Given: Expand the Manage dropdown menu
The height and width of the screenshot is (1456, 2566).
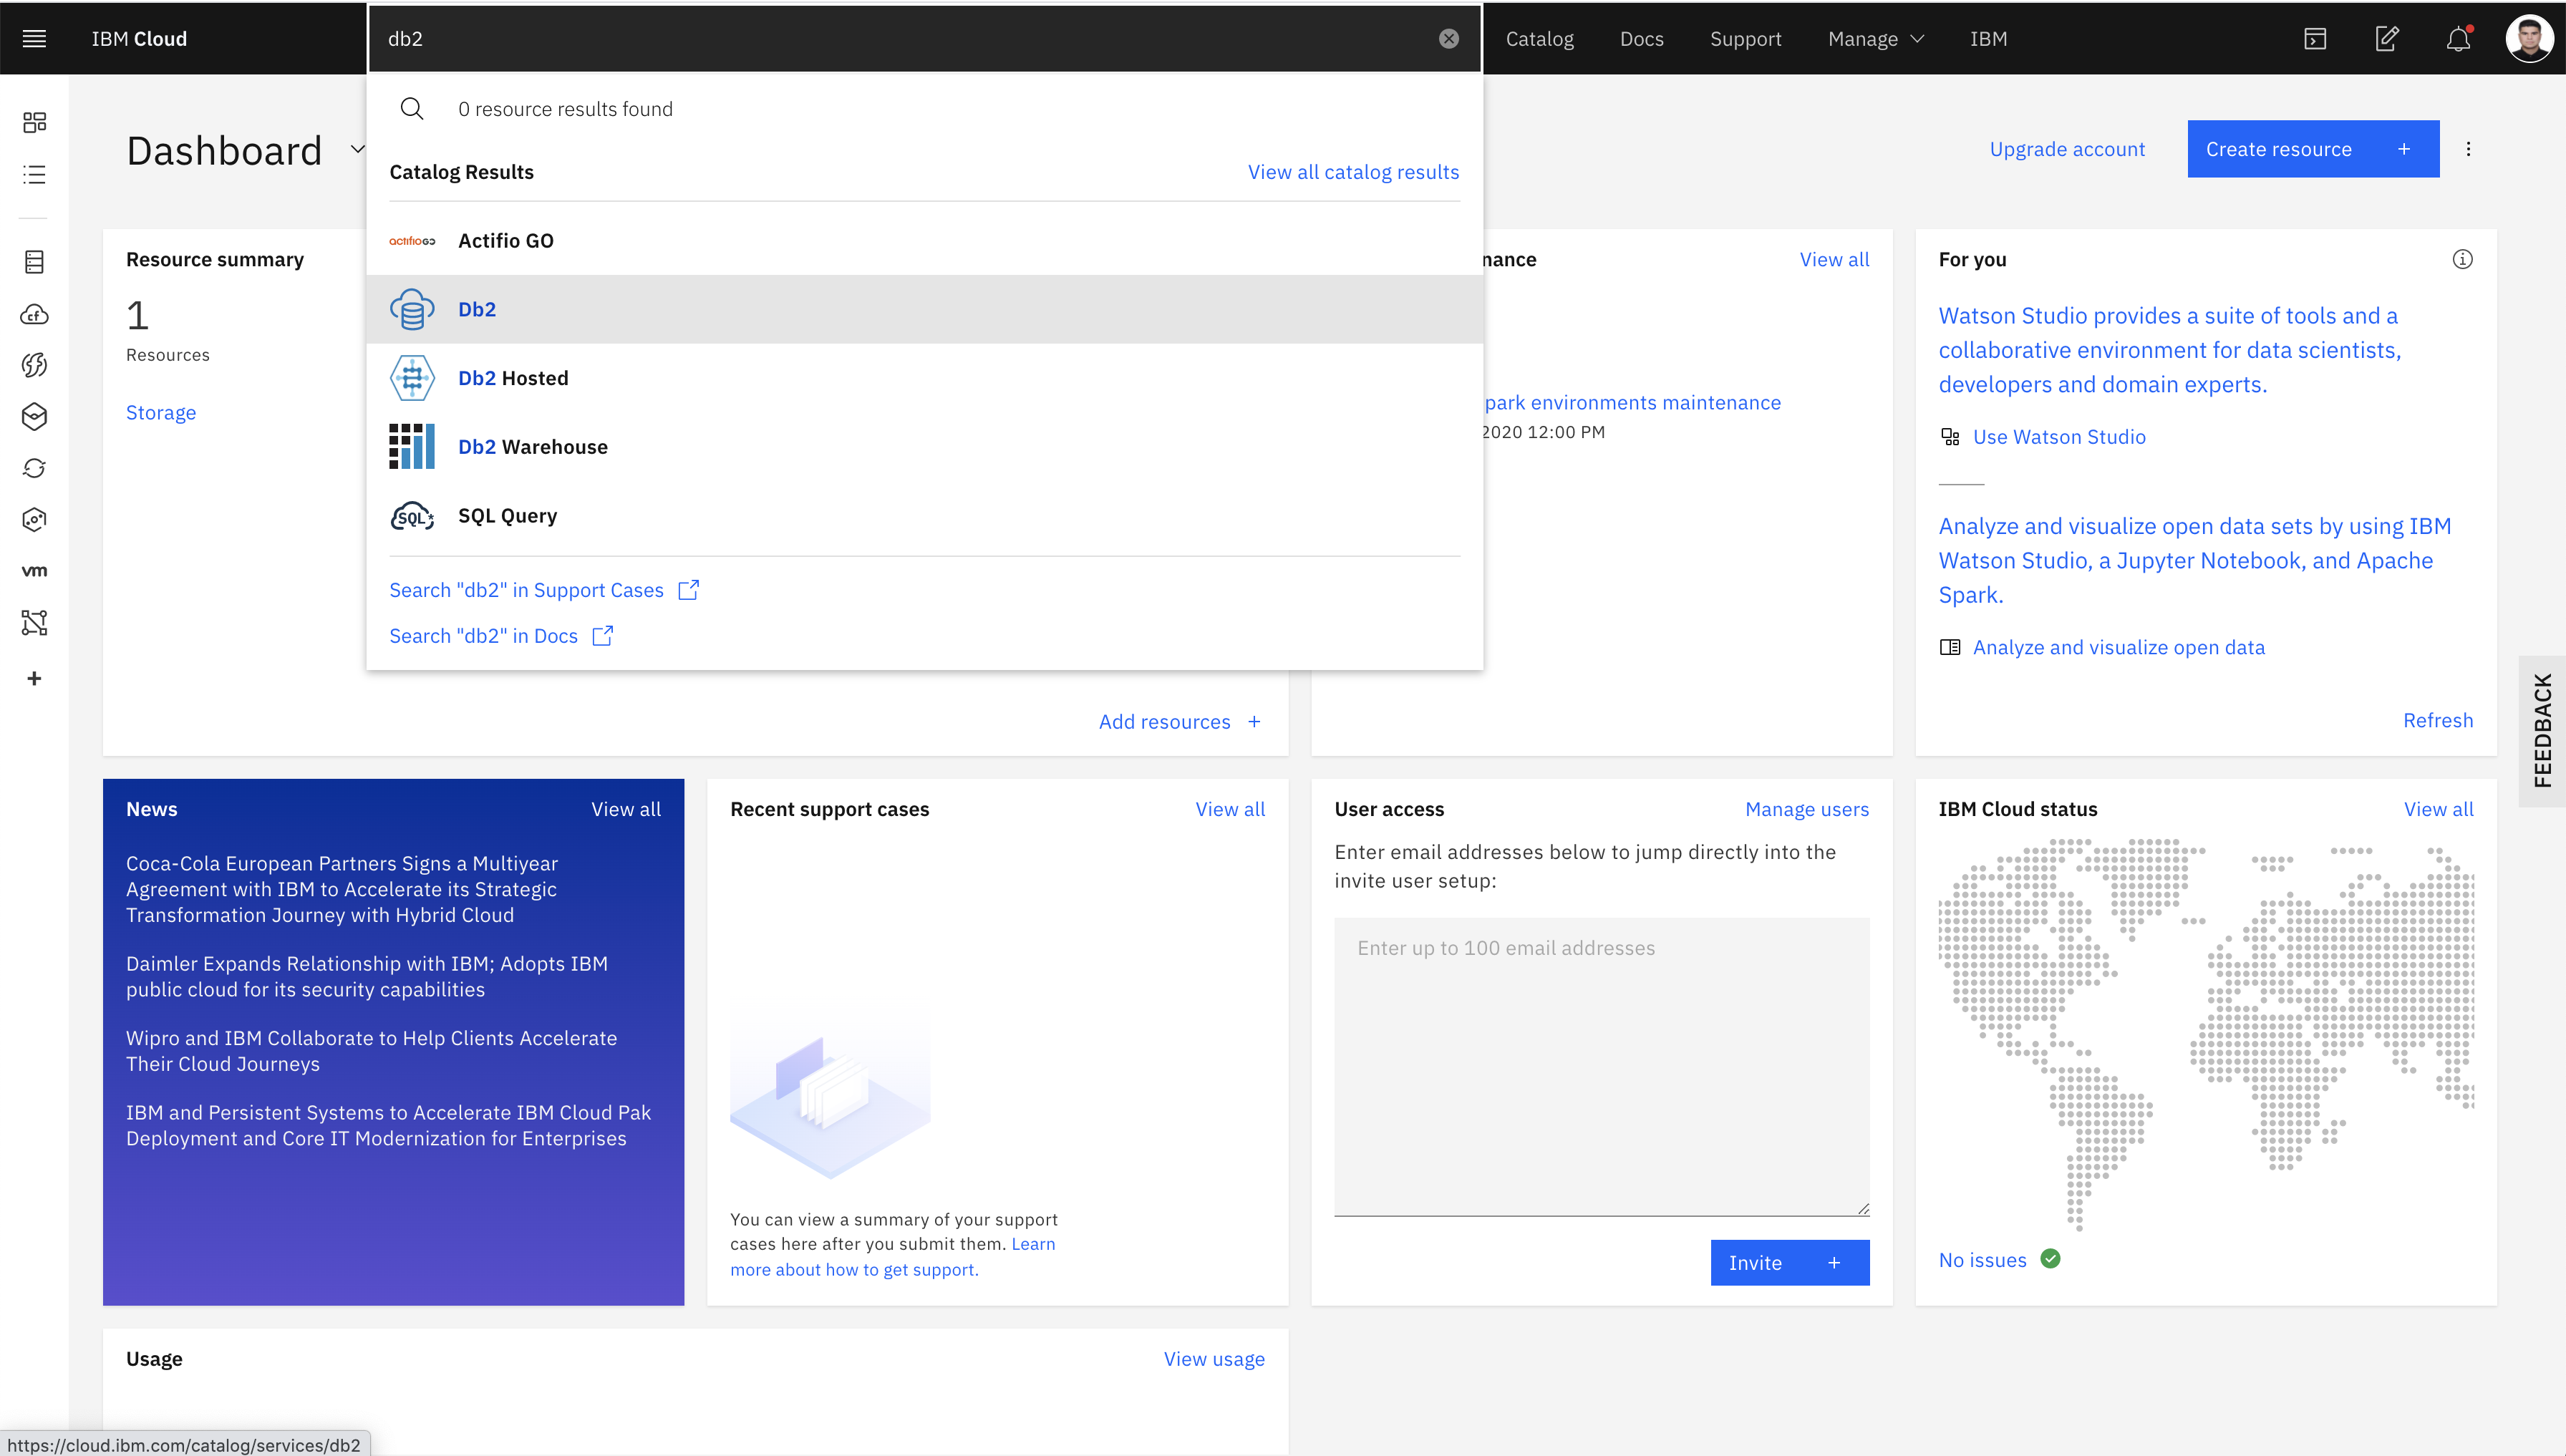Looking at the screenshot, I should (1875, 38).
